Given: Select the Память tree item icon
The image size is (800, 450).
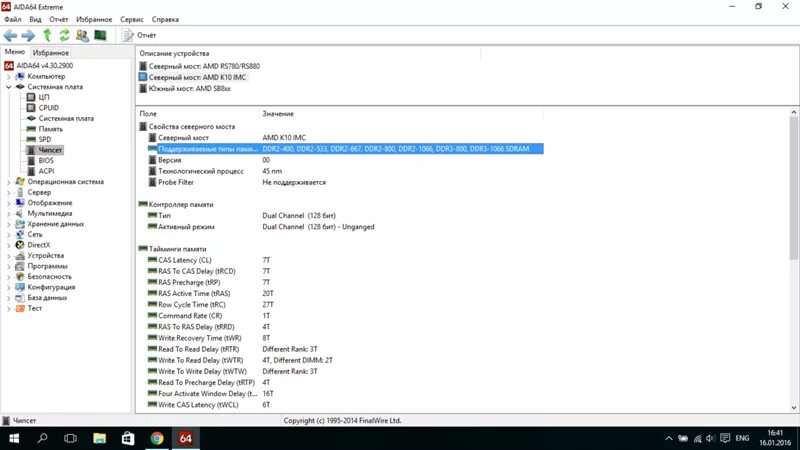Looking at the screenshot, I should click(x=31, y=129).
